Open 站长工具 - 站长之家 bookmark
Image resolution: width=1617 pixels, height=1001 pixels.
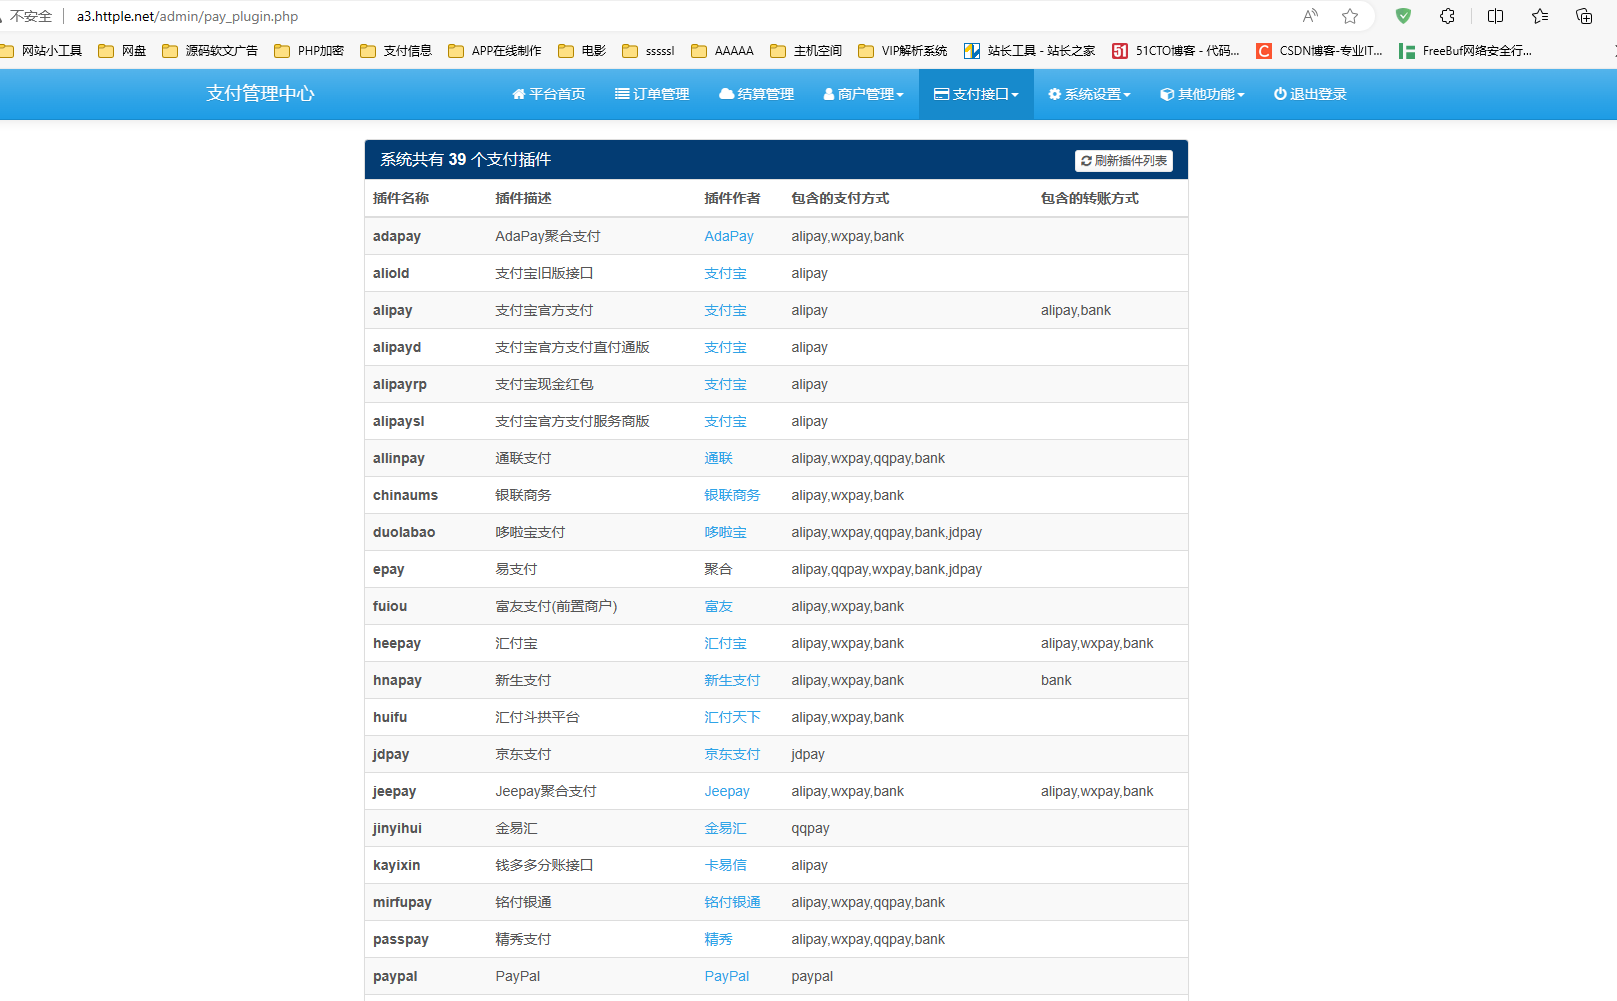1029,51
